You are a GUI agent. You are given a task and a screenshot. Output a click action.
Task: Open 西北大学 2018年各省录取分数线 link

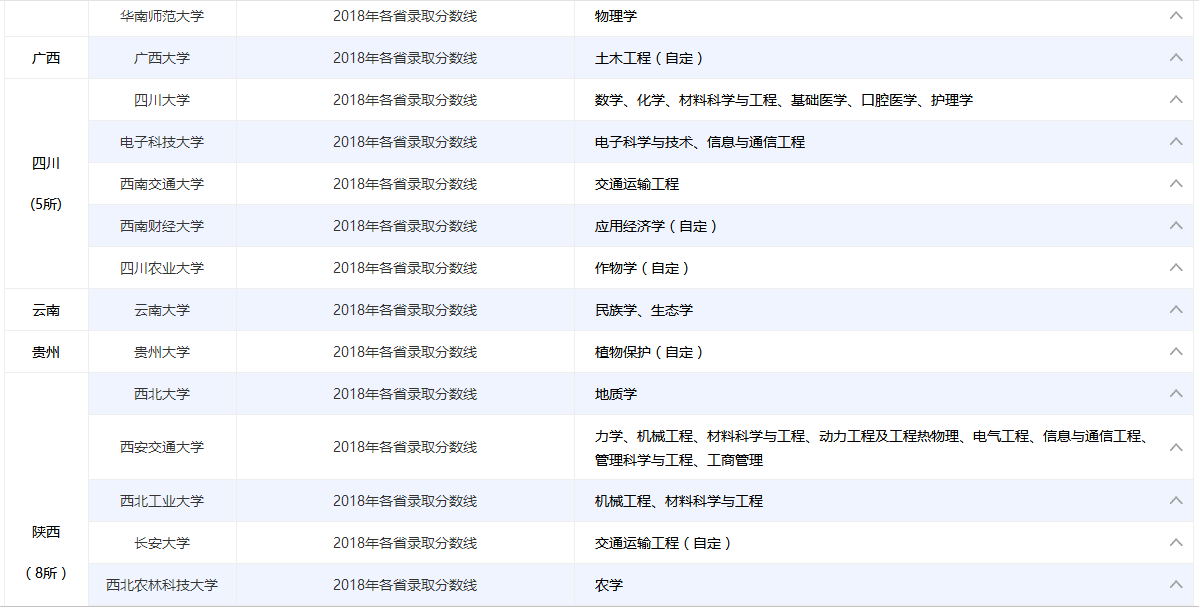pos(405,394)
